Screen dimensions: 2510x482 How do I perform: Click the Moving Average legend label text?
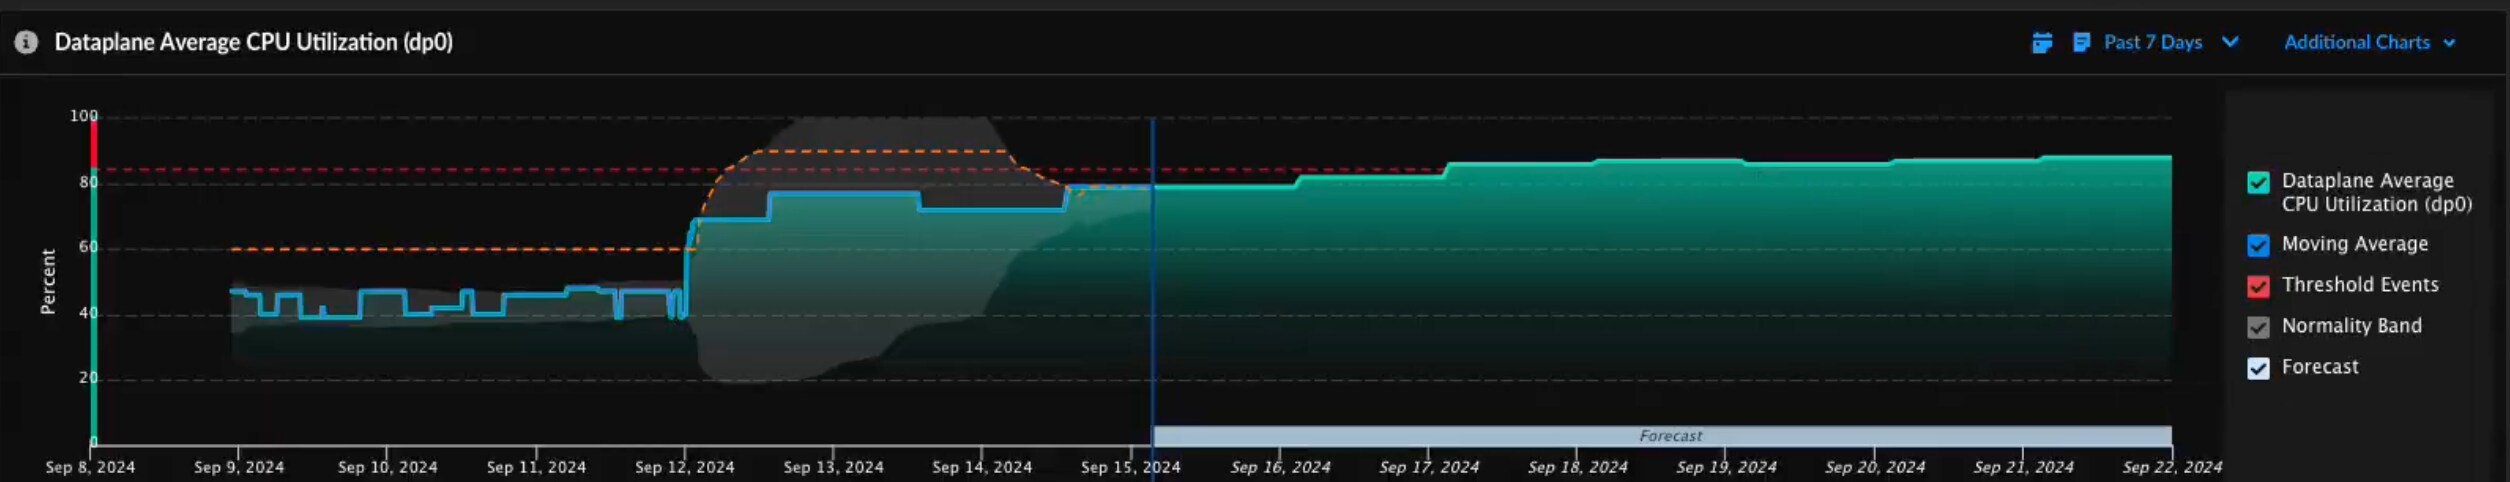click(x=2354, y=244)
